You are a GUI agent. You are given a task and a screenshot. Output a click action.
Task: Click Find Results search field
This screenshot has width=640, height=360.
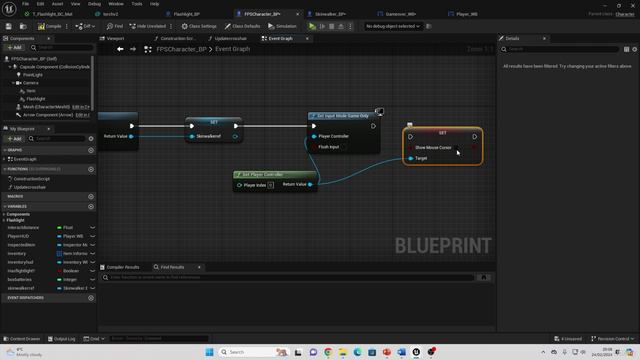tap(287, 278)
